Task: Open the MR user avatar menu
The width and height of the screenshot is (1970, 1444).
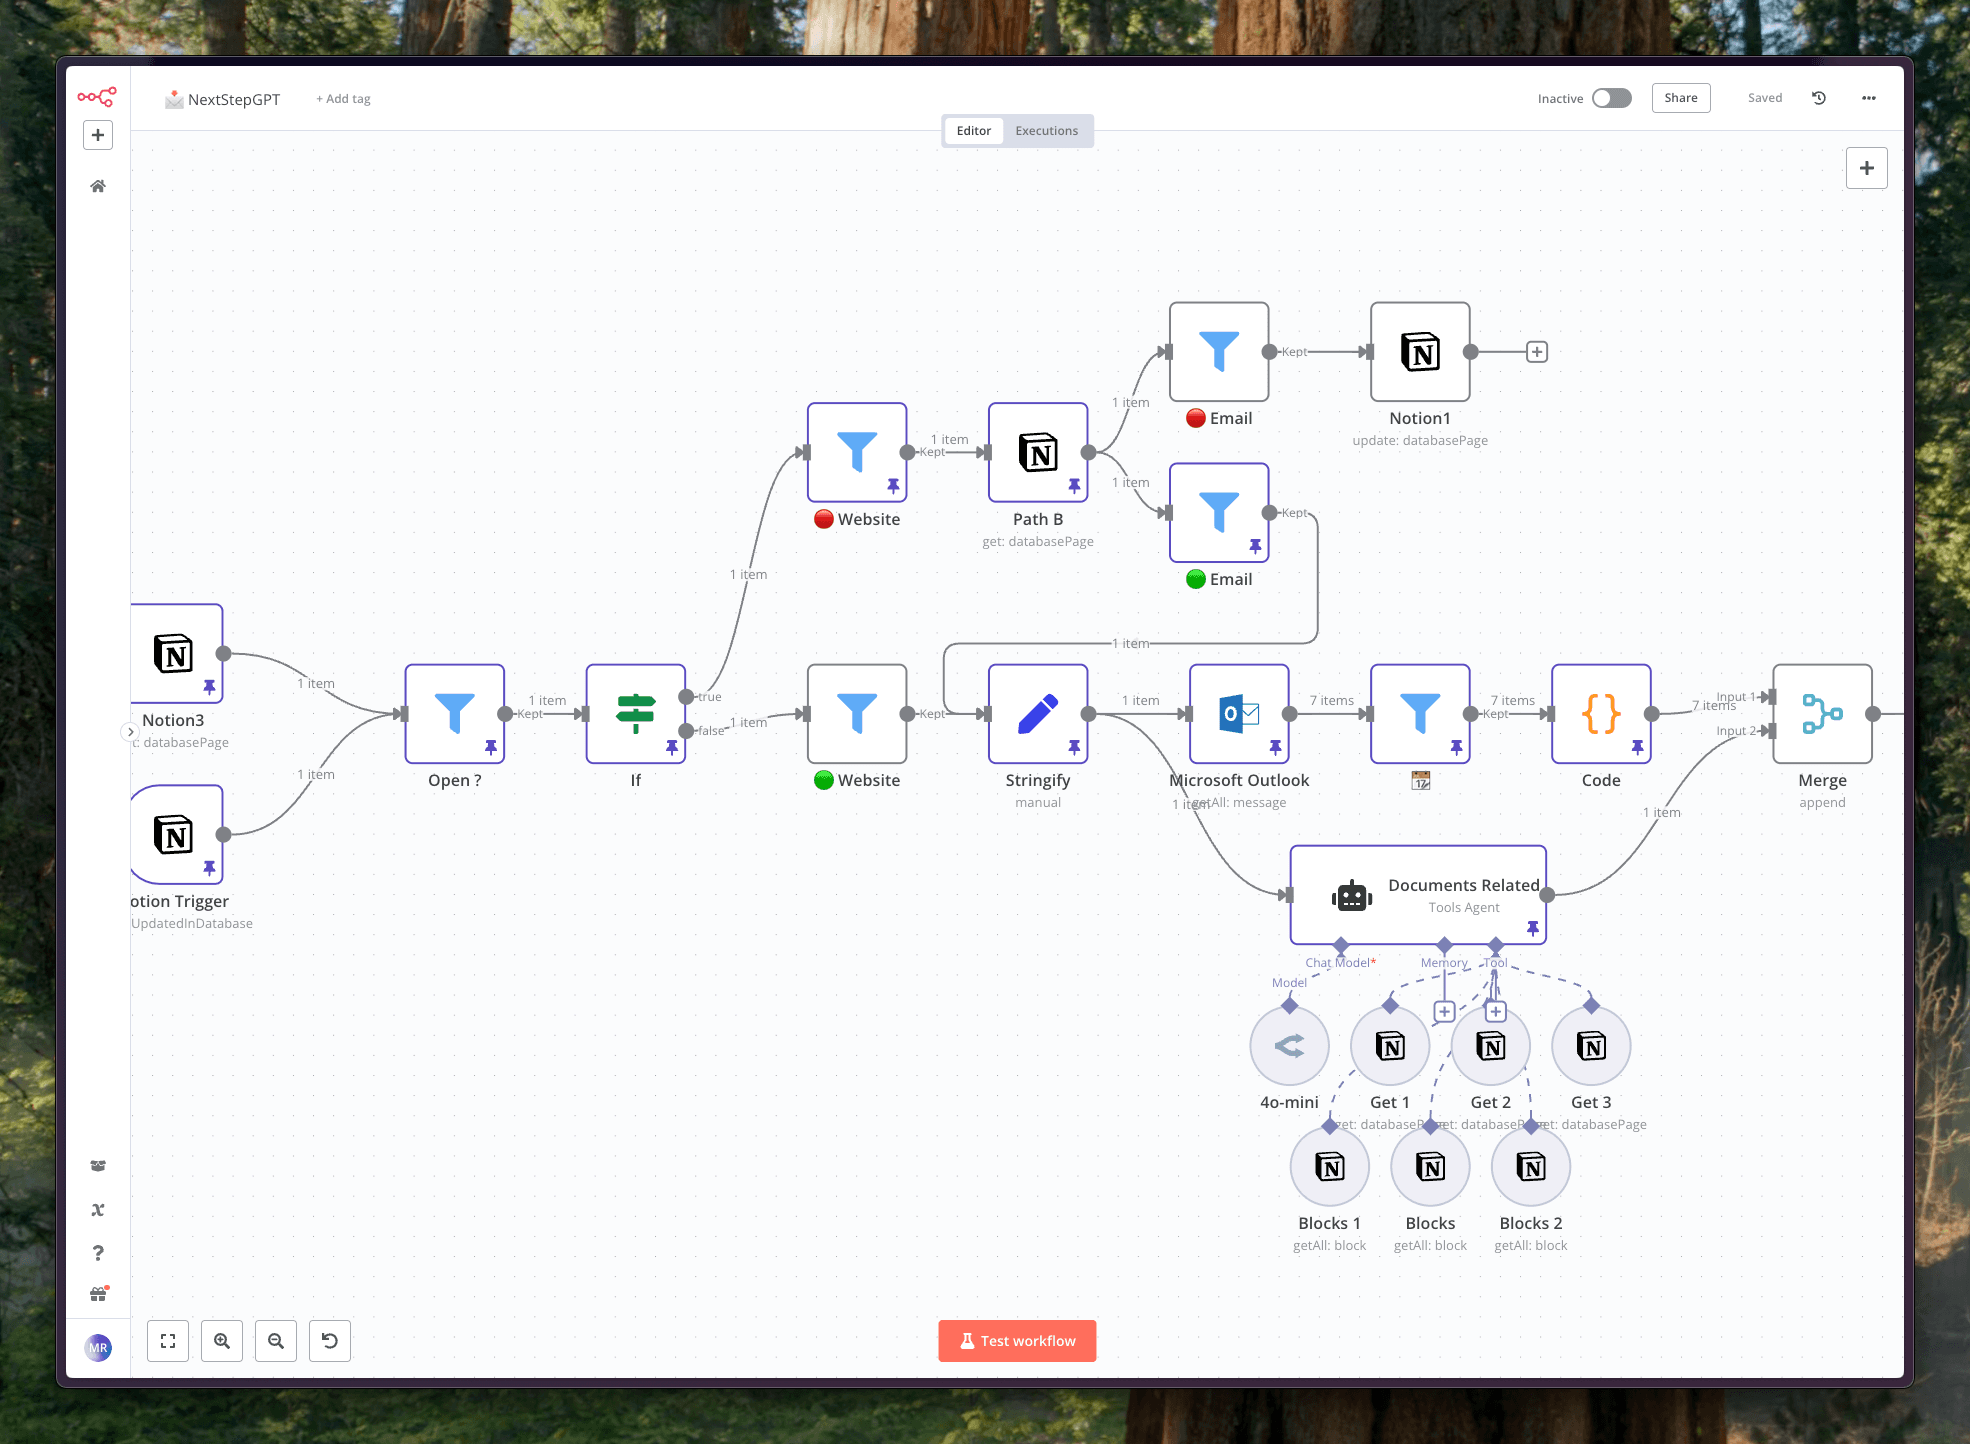Action: pos(98,1348)
